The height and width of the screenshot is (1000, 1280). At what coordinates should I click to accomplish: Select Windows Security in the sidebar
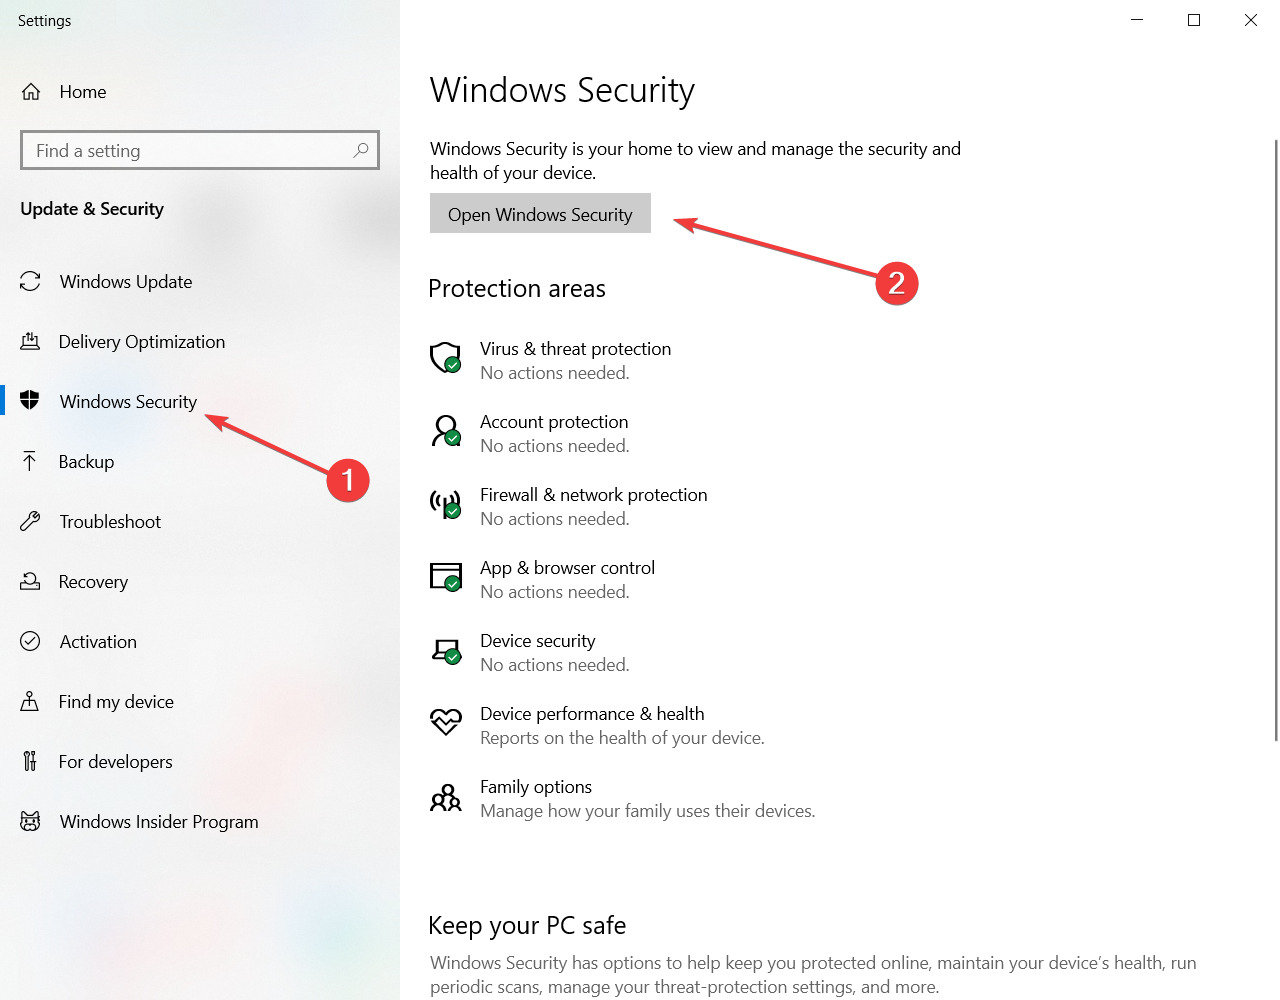click(x=128, y=401)
